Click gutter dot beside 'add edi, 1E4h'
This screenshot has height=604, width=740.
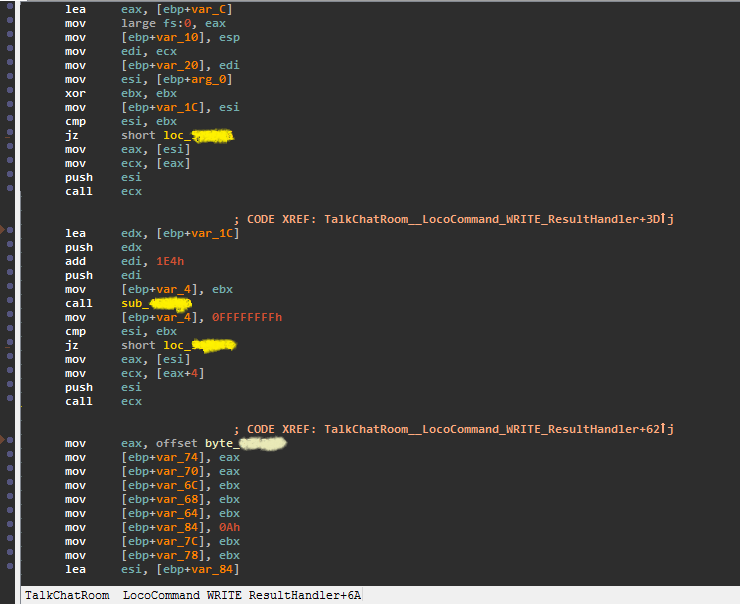10,261
